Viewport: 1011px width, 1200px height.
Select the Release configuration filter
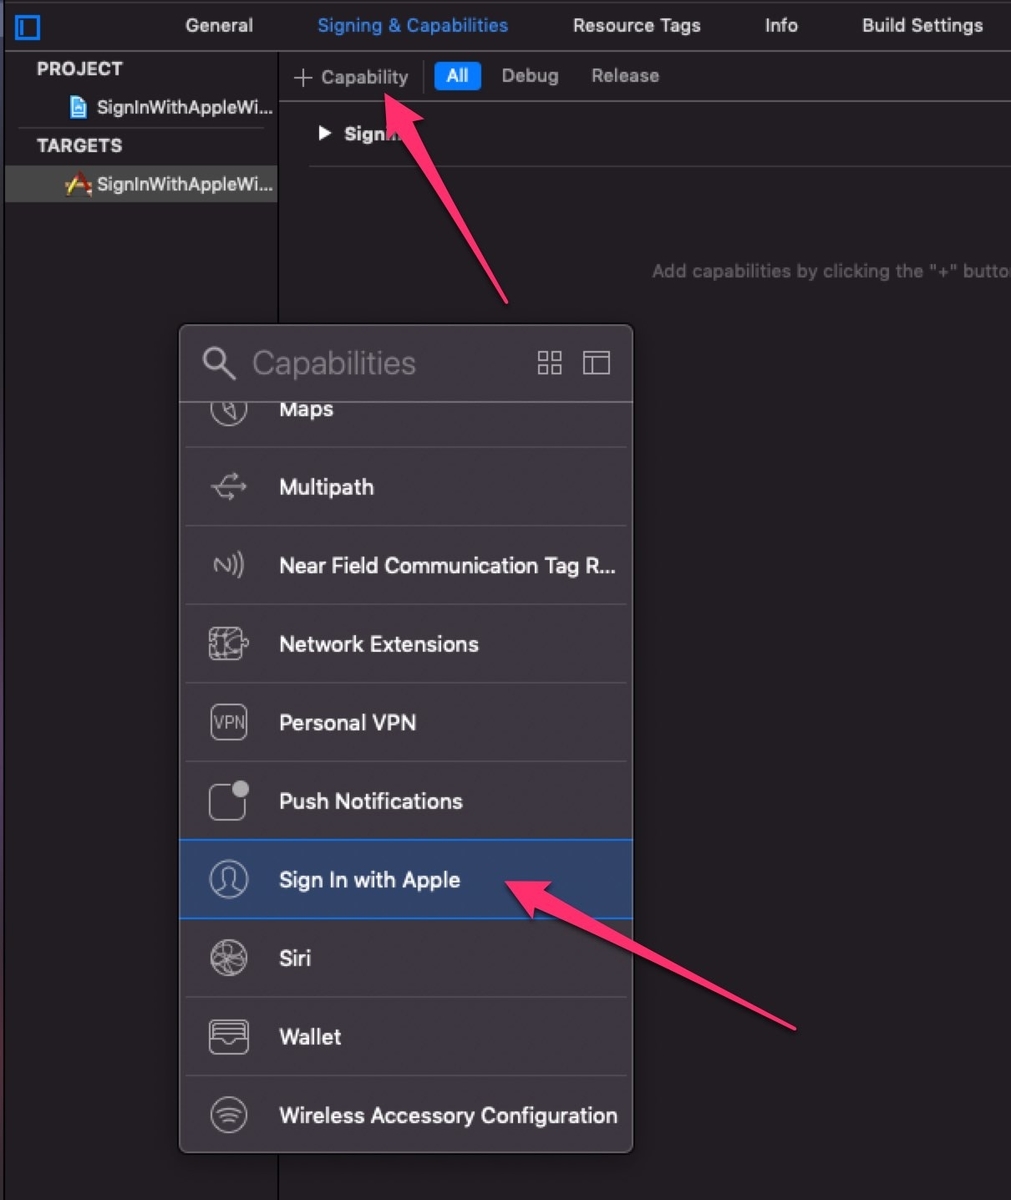pos(625,76)
